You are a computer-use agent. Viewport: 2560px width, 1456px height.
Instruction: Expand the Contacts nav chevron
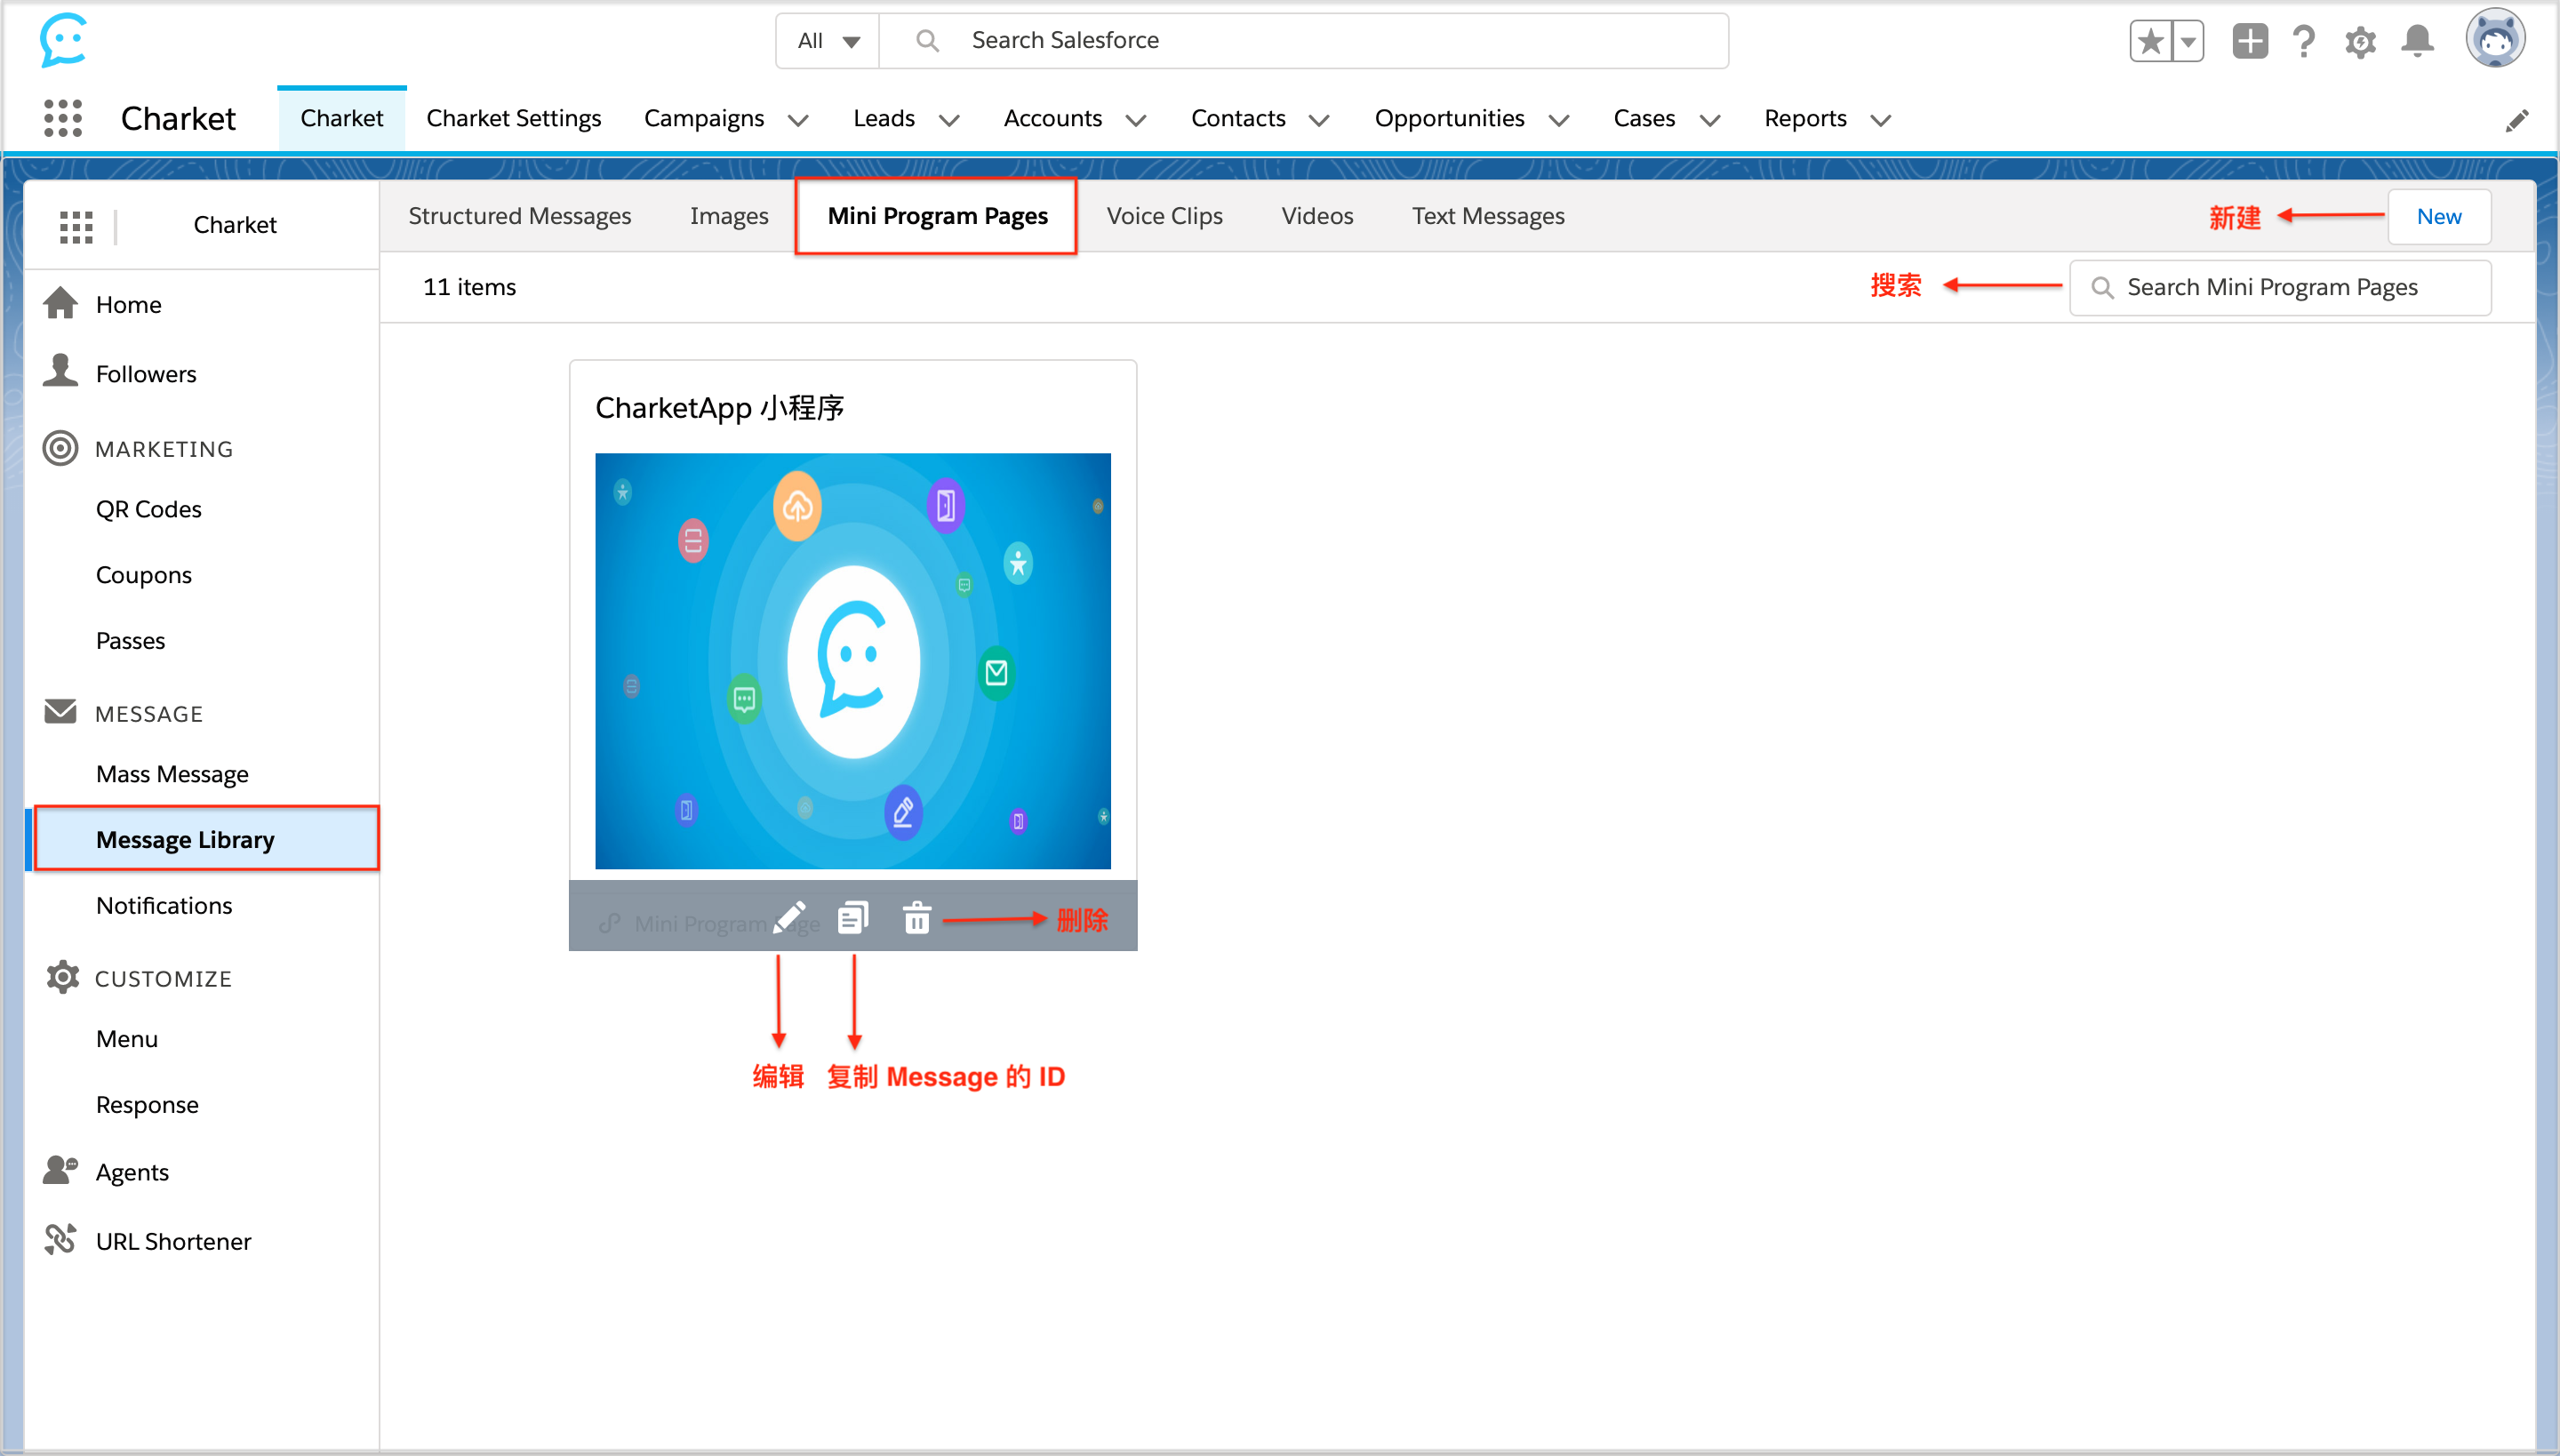coord(1319,121)
